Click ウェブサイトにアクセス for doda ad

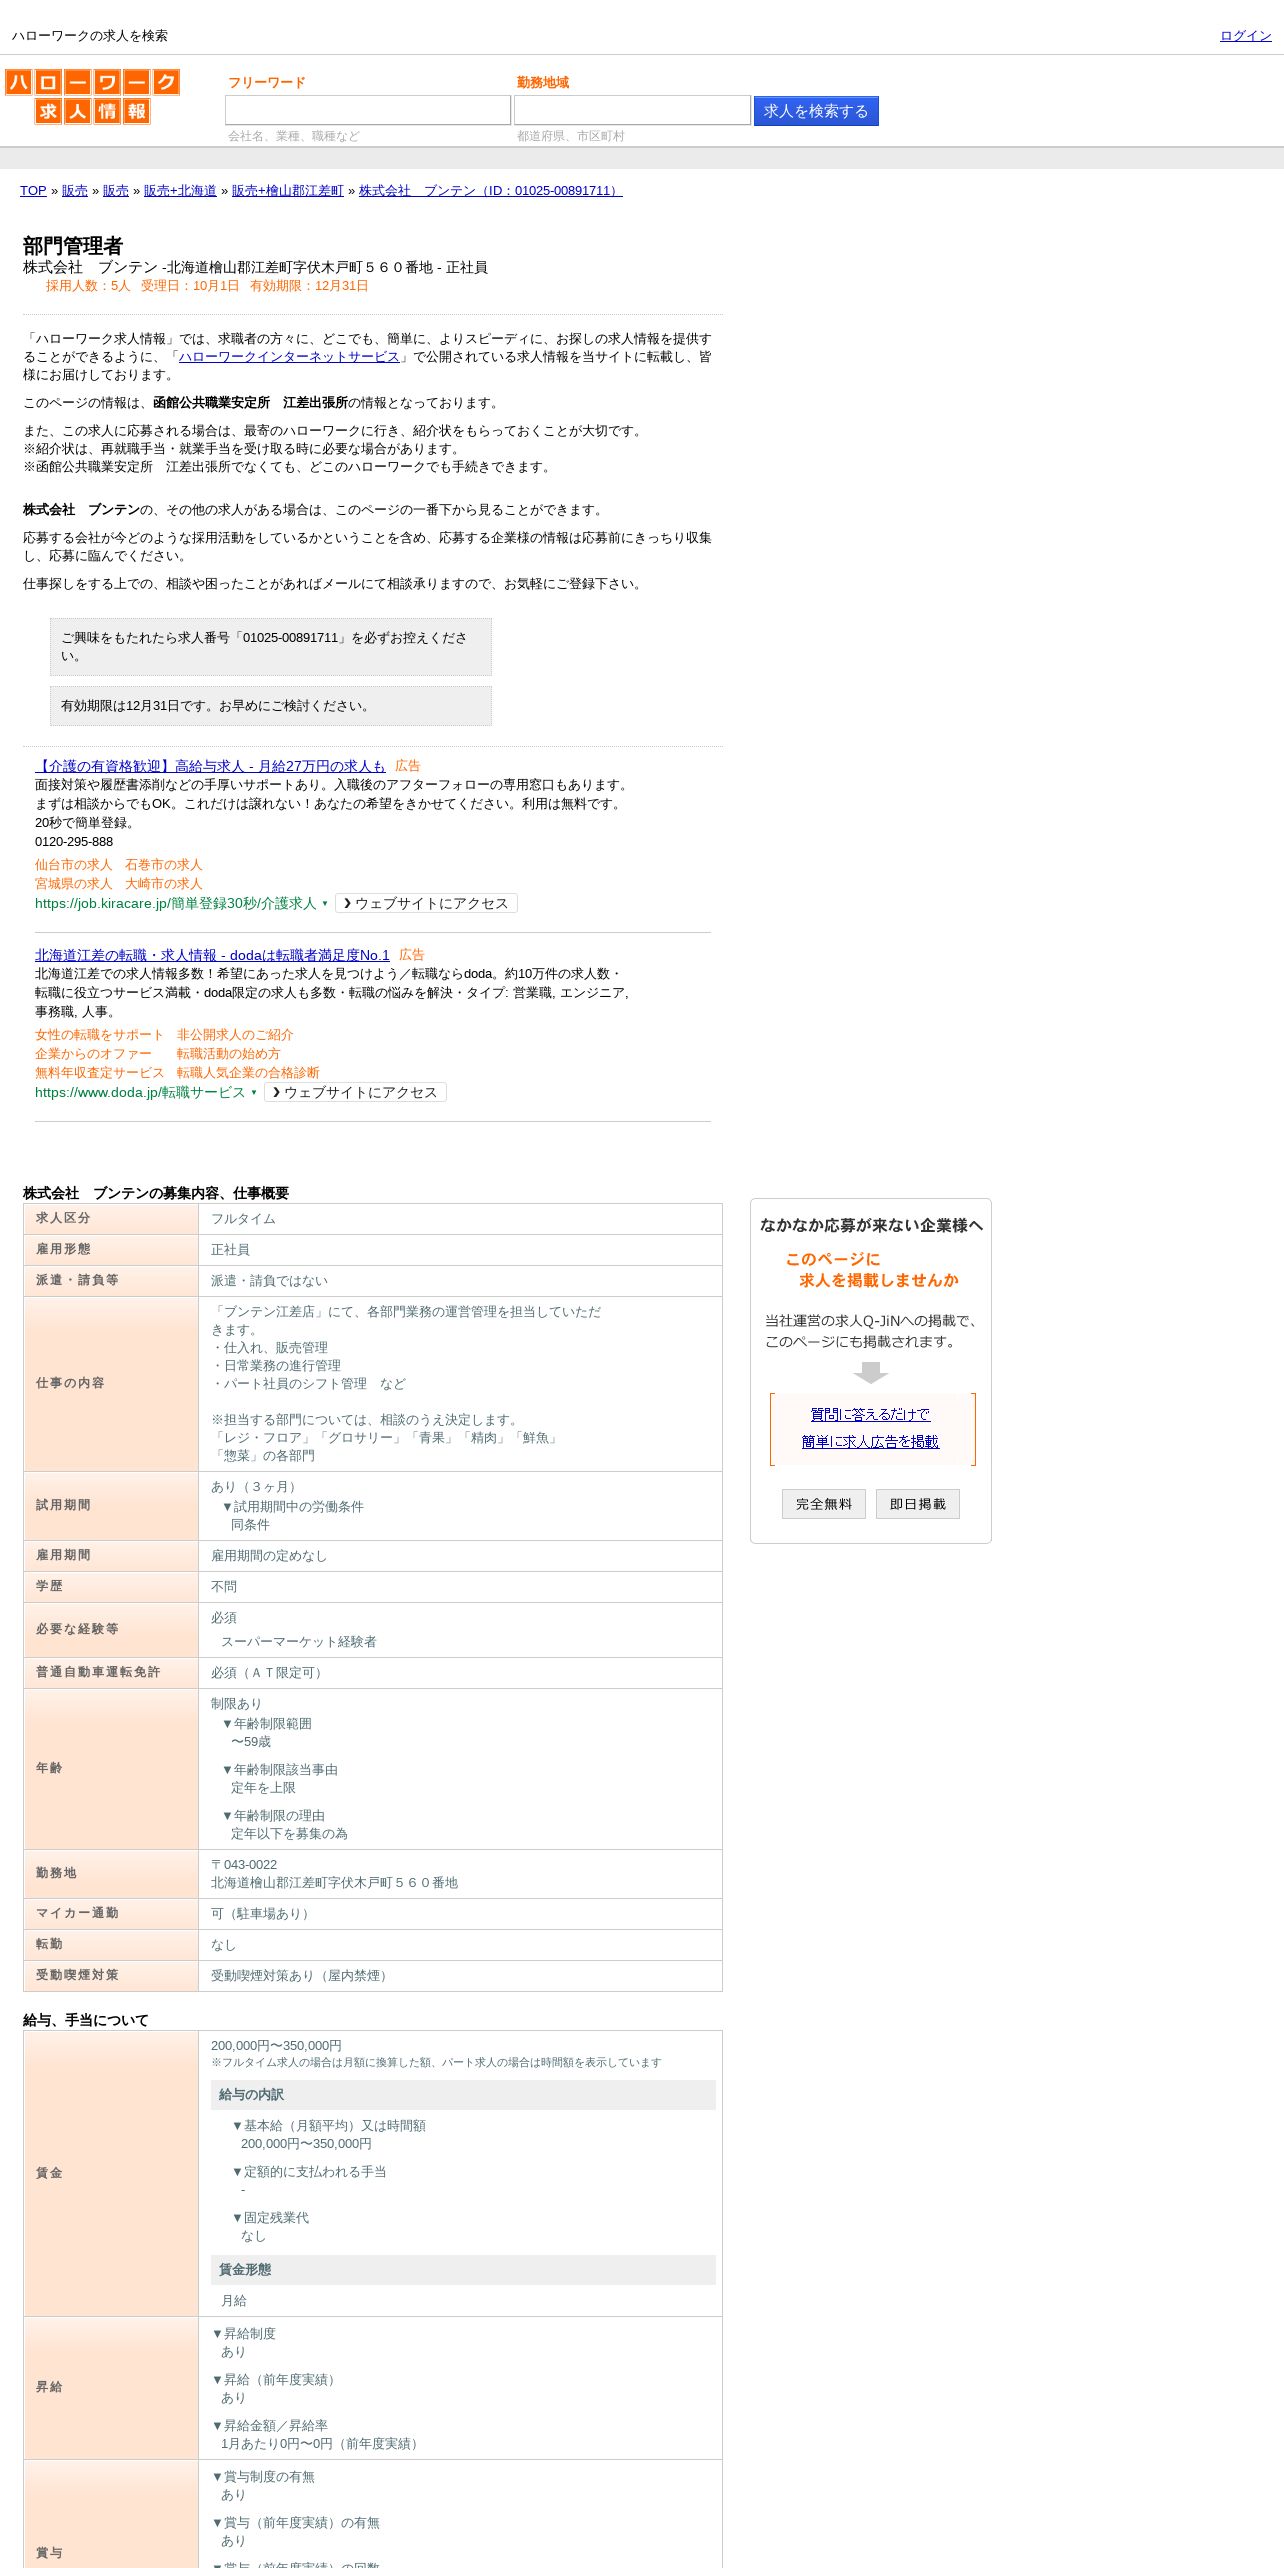355,1092
